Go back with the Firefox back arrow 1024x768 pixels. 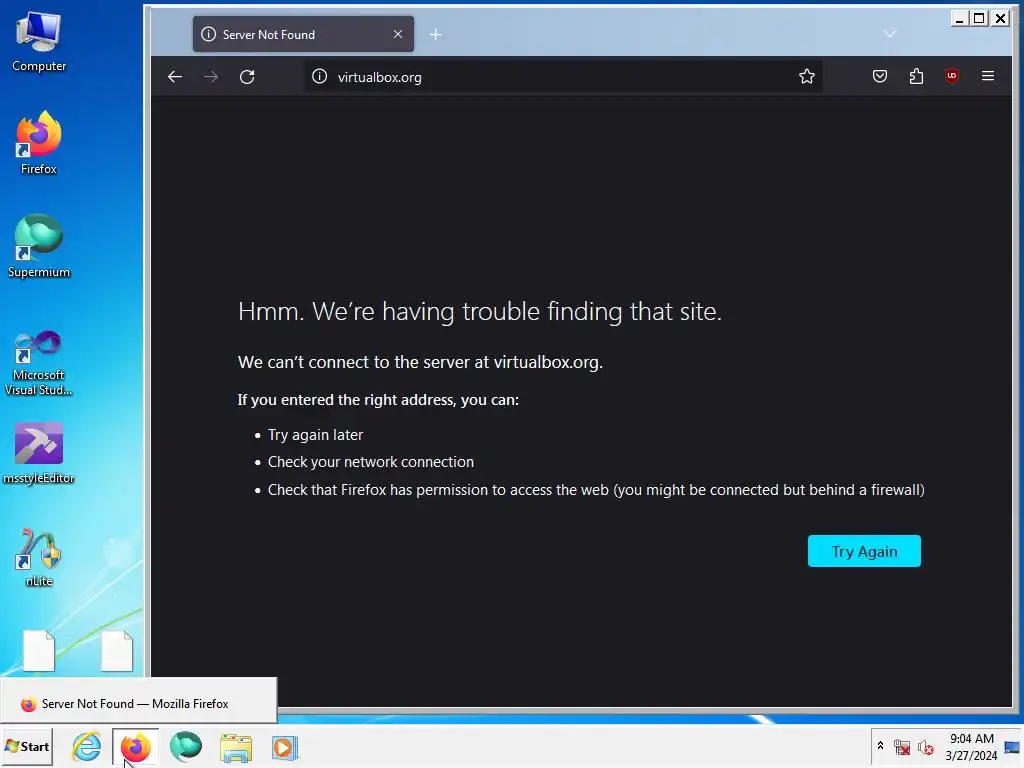(174, 77)
